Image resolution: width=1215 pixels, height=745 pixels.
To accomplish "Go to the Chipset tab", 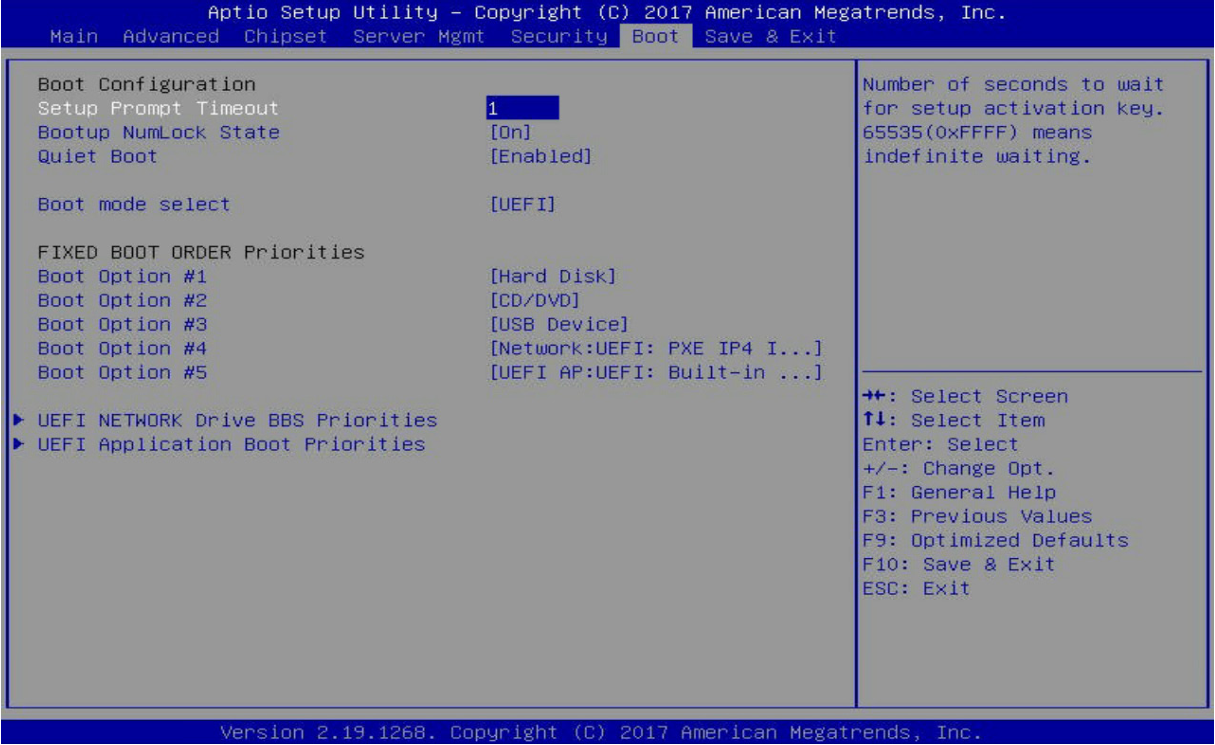I will click(x=286, y=36).
